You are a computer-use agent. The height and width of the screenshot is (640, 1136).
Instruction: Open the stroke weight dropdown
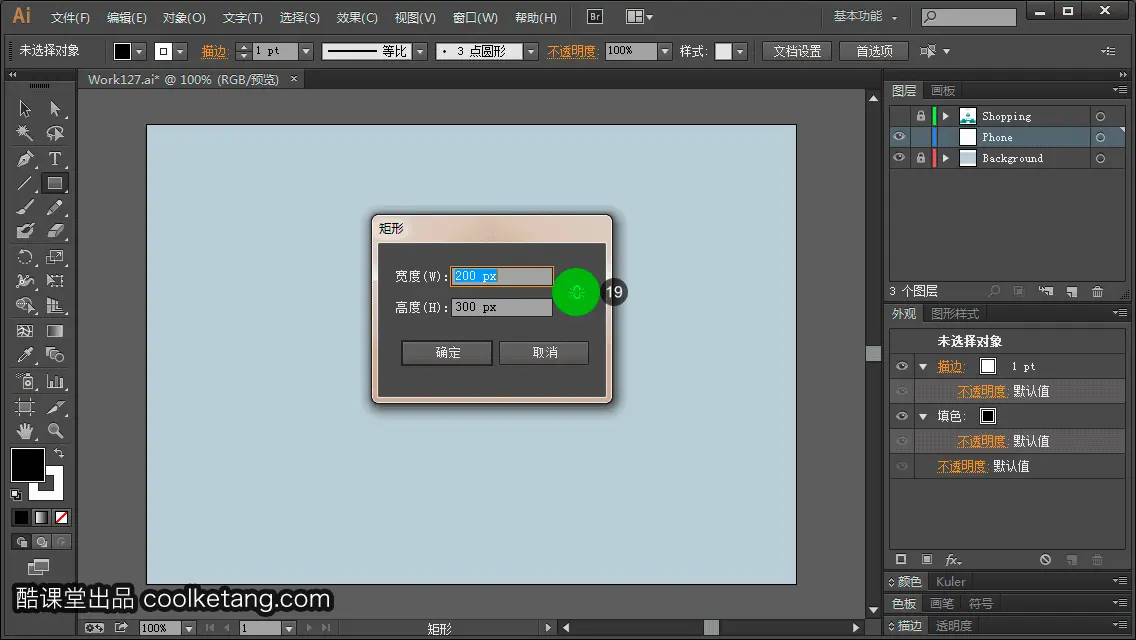point(306,51)
